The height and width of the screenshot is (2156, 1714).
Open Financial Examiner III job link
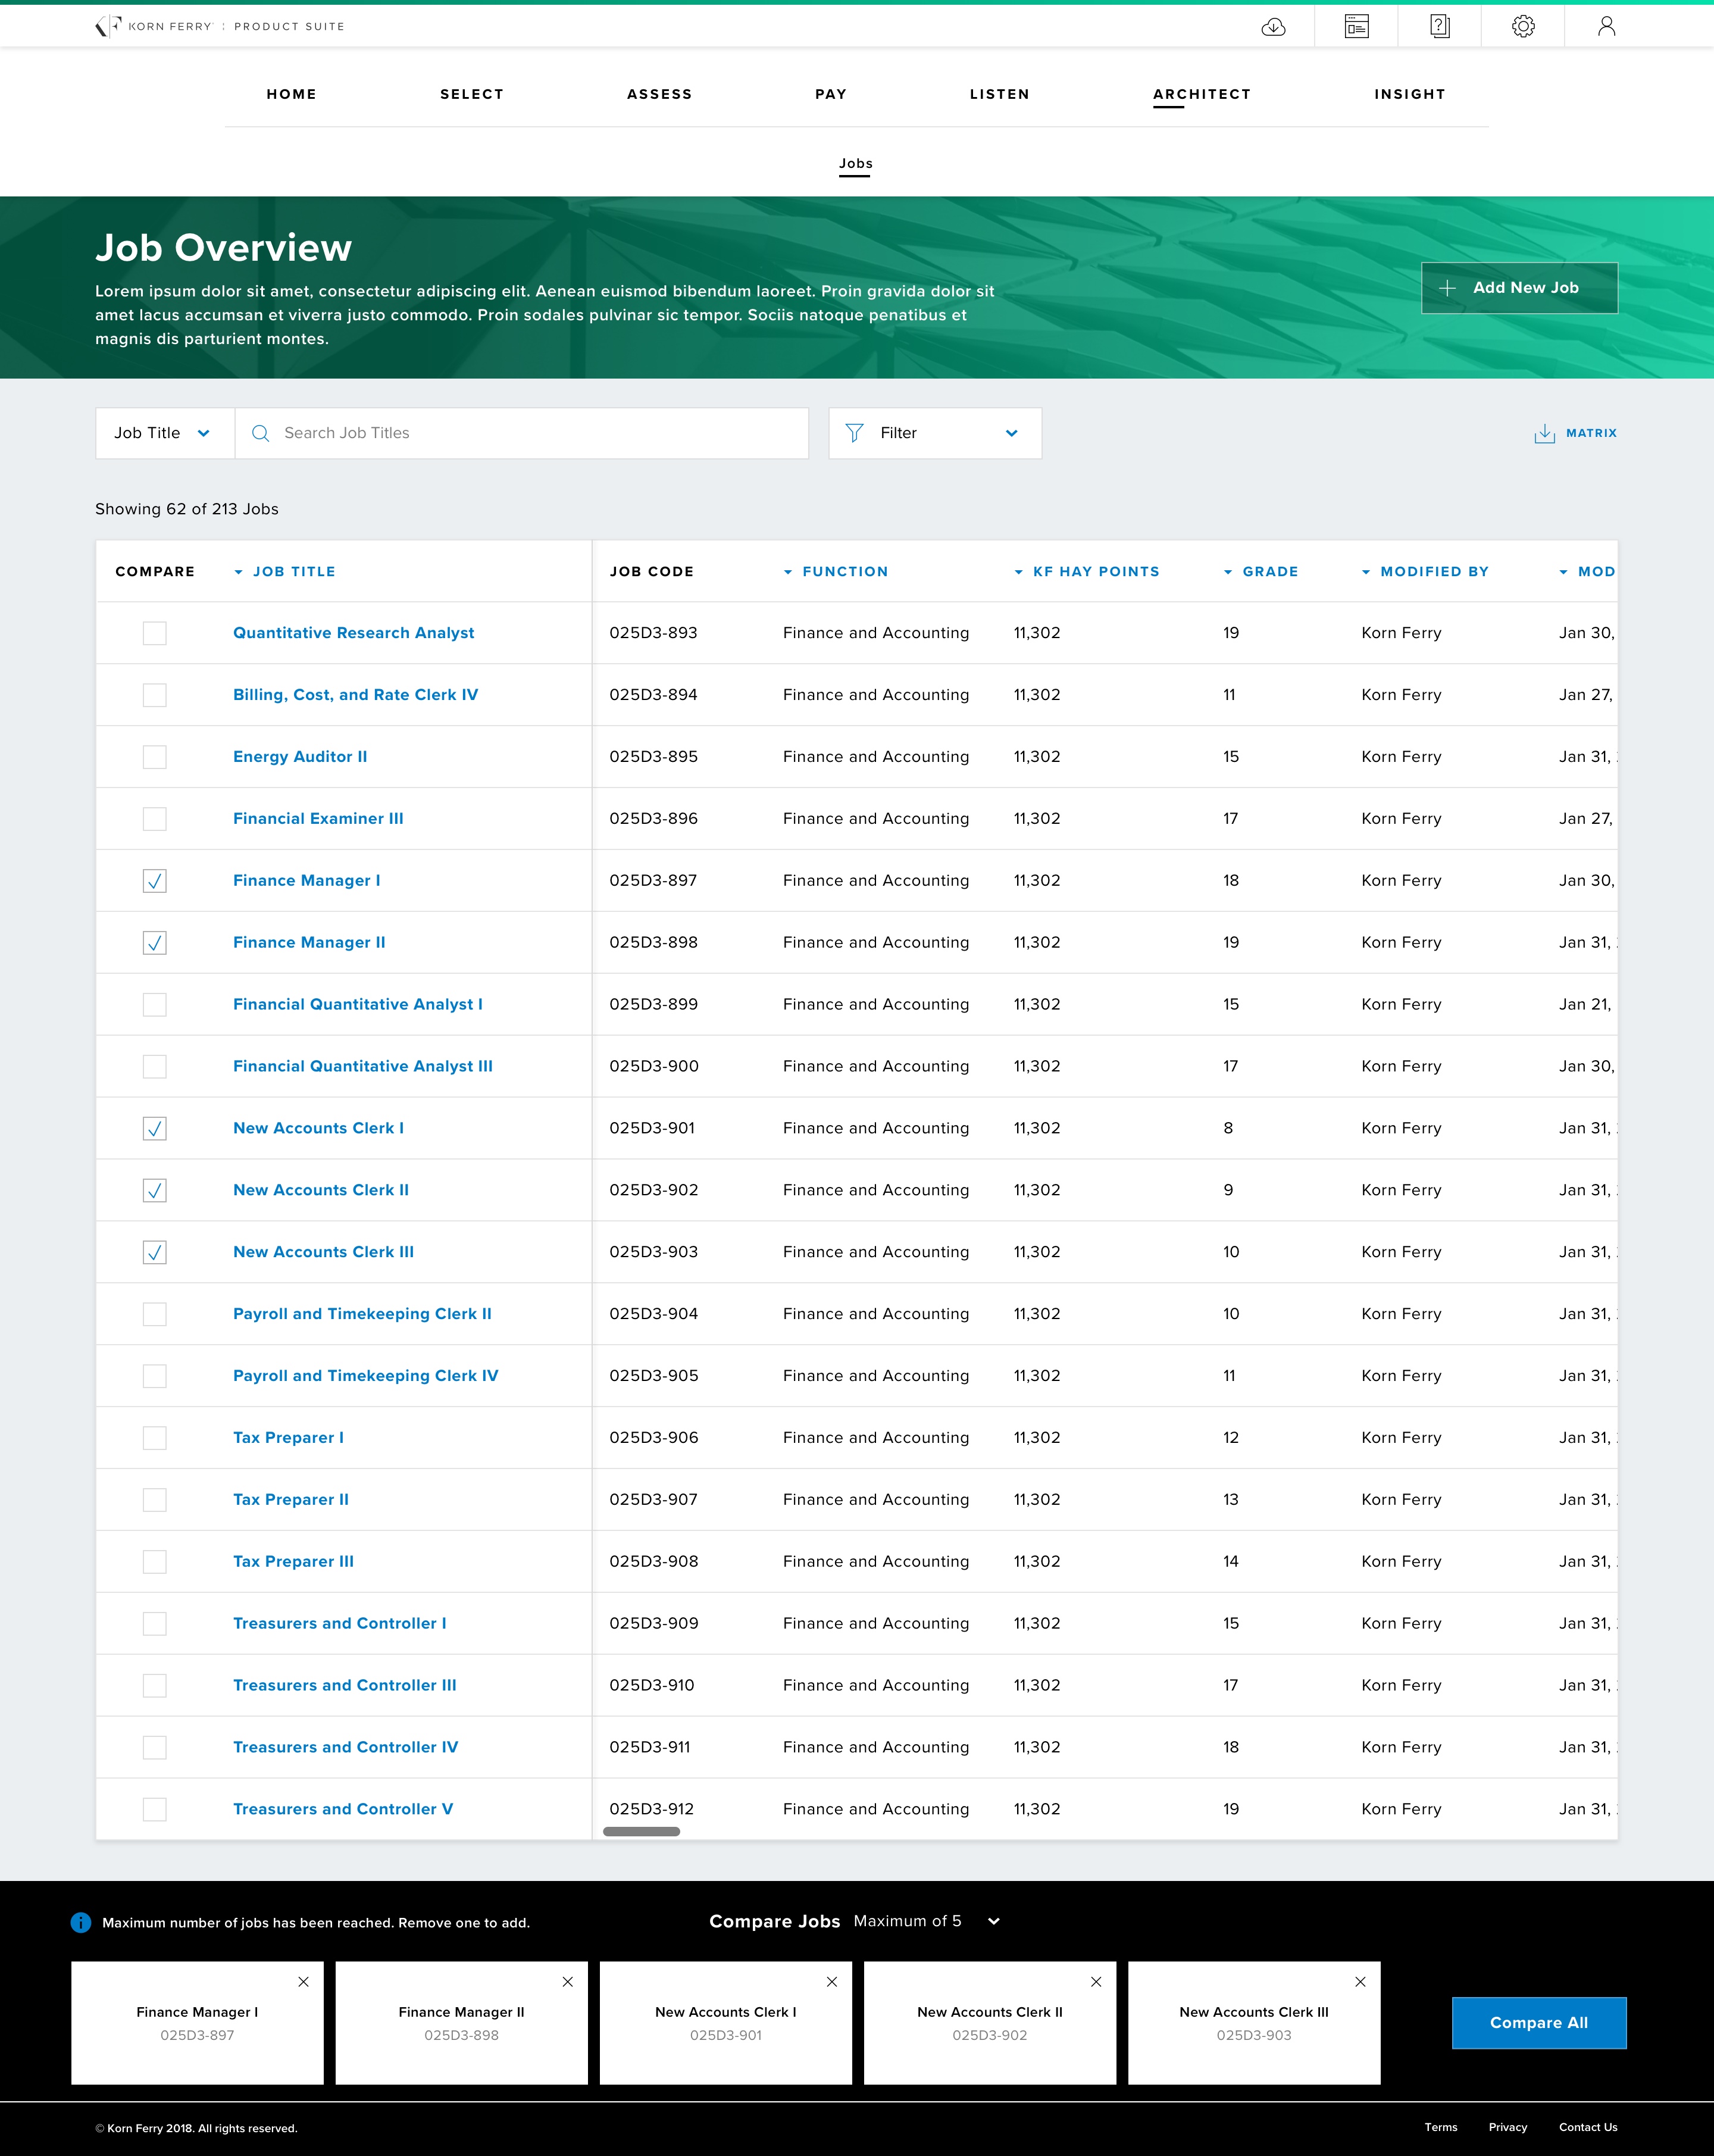click(x=318, y=819)
